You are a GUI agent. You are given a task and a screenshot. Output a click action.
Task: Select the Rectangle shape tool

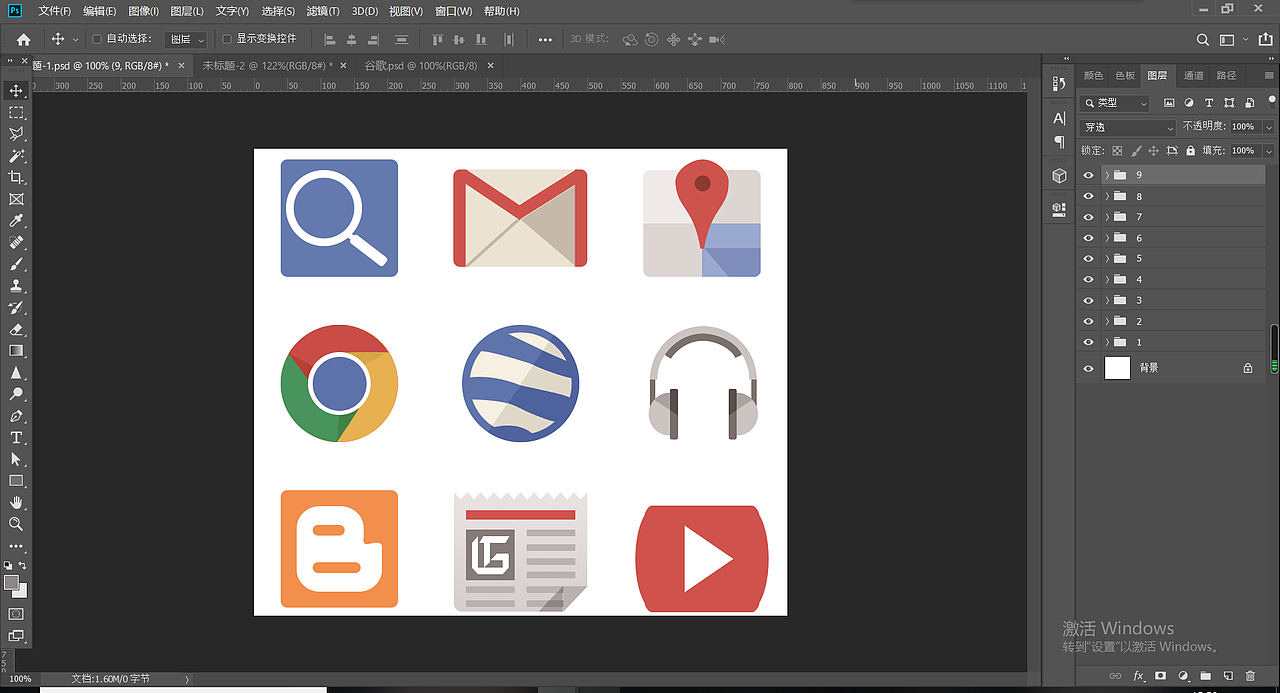click(x=16, y=481)
